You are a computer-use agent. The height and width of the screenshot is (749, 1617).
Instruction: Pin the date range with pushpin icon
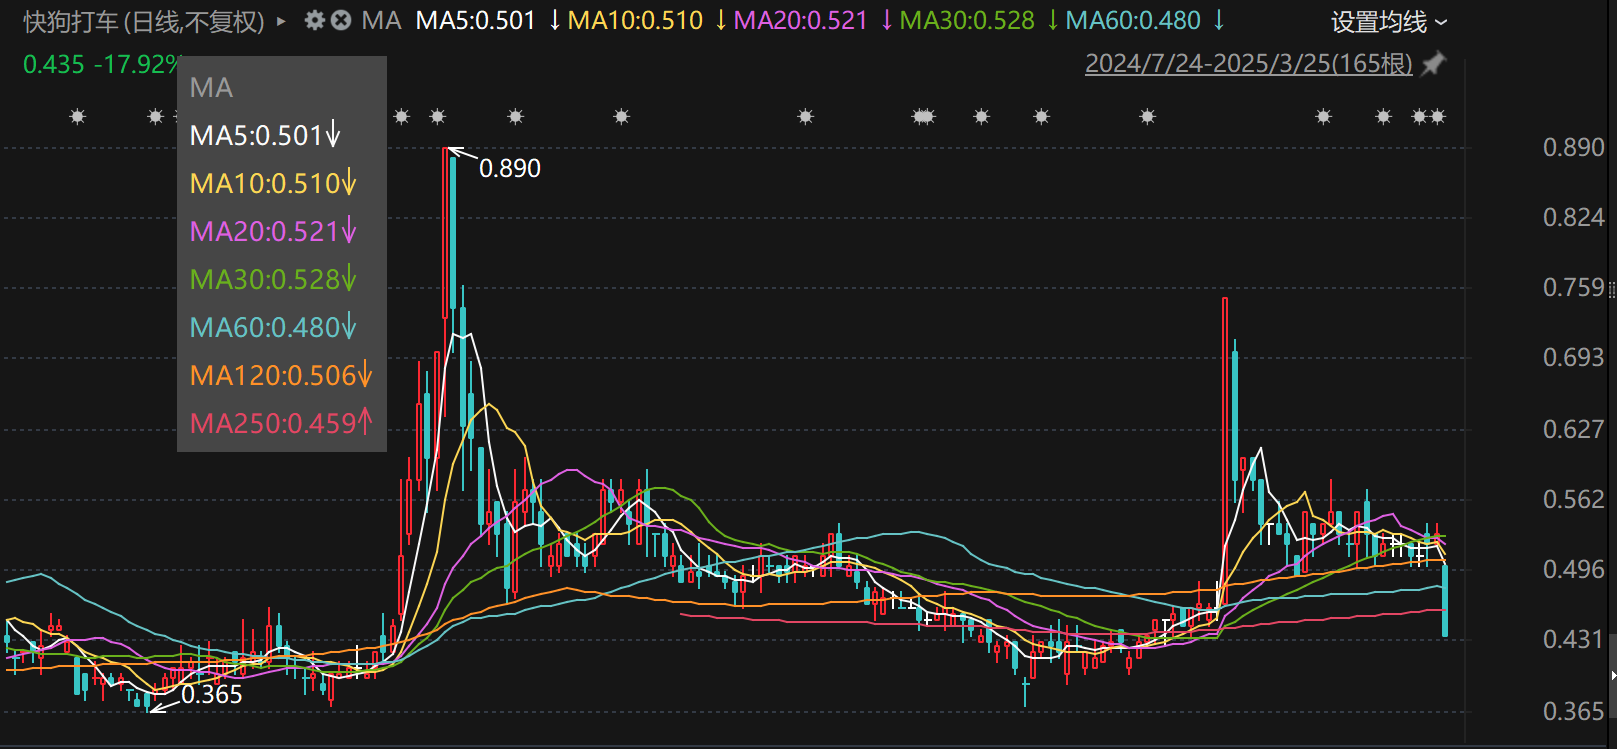[1433, 64]
